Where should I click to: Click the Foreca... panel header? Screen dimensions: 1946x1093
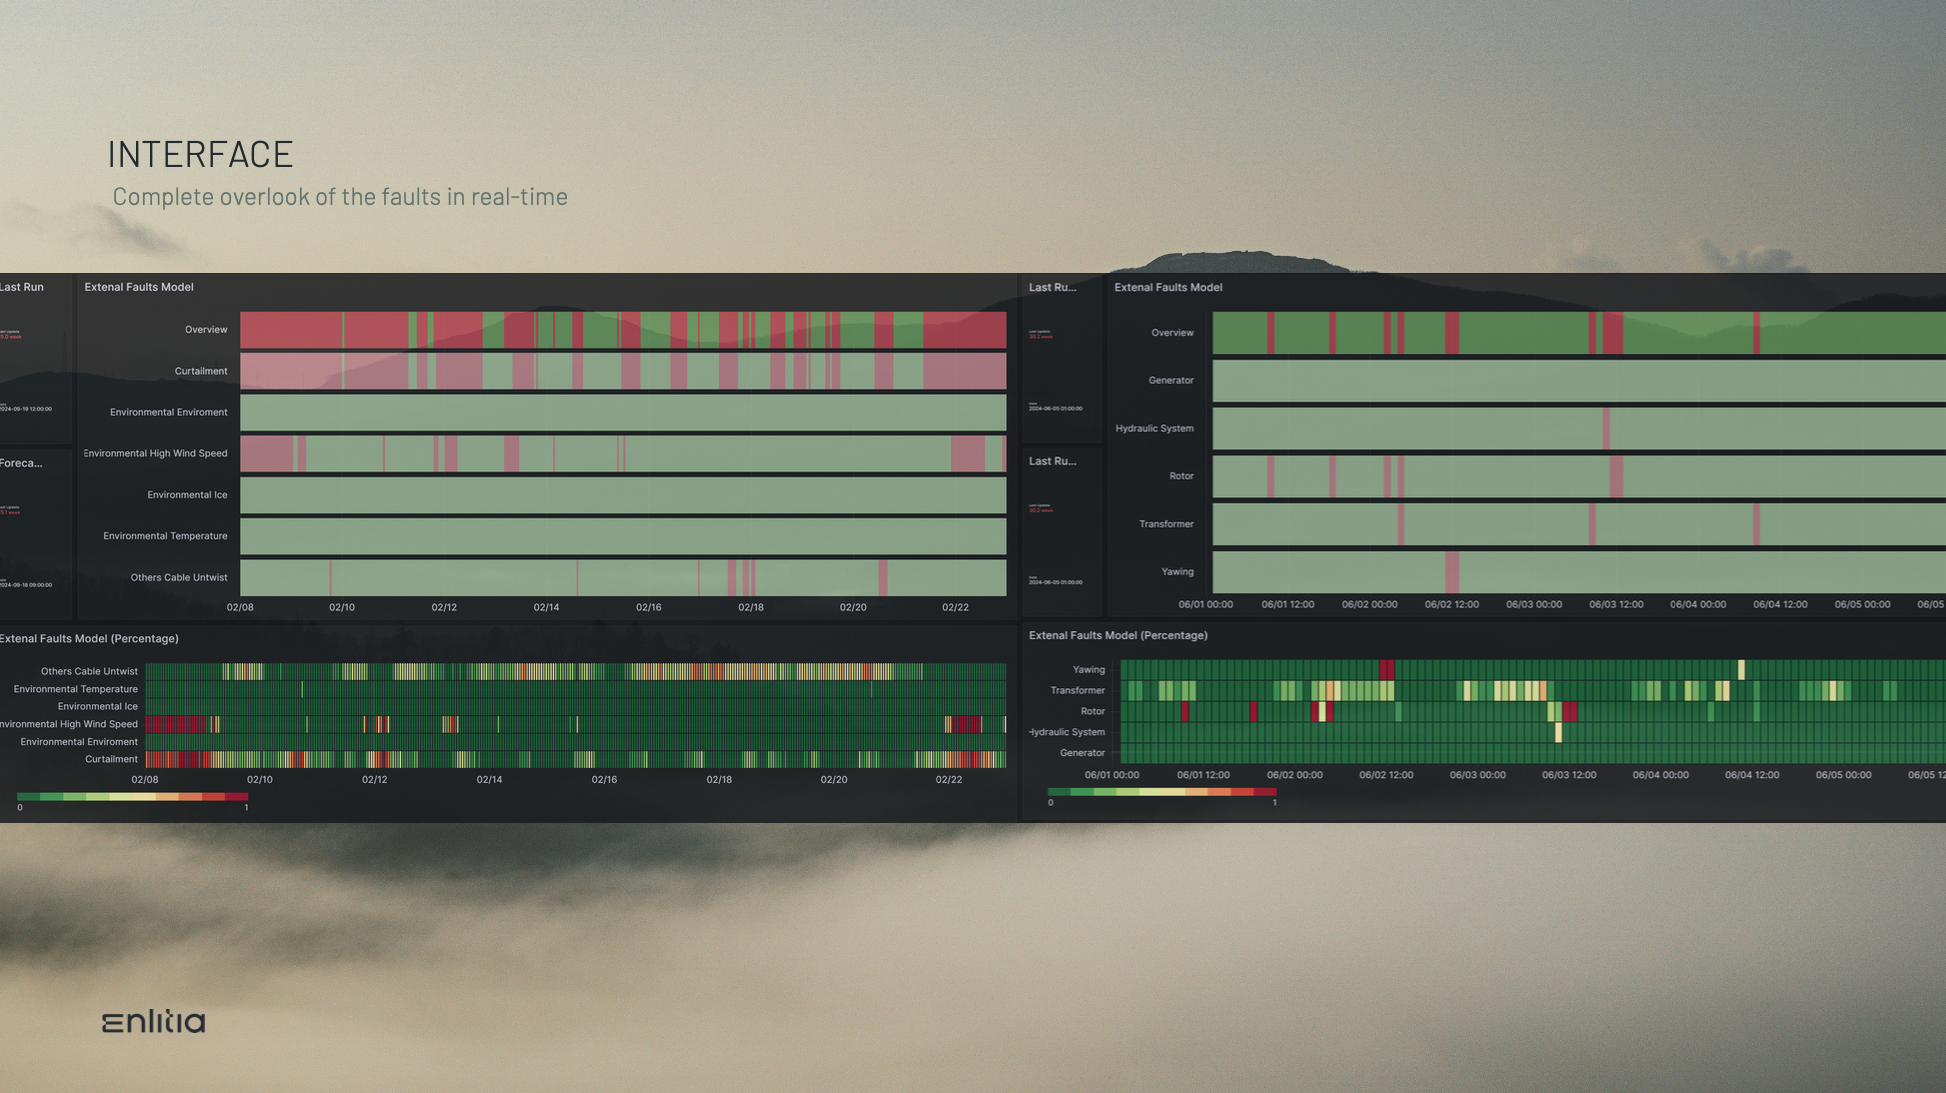[22, 463]
